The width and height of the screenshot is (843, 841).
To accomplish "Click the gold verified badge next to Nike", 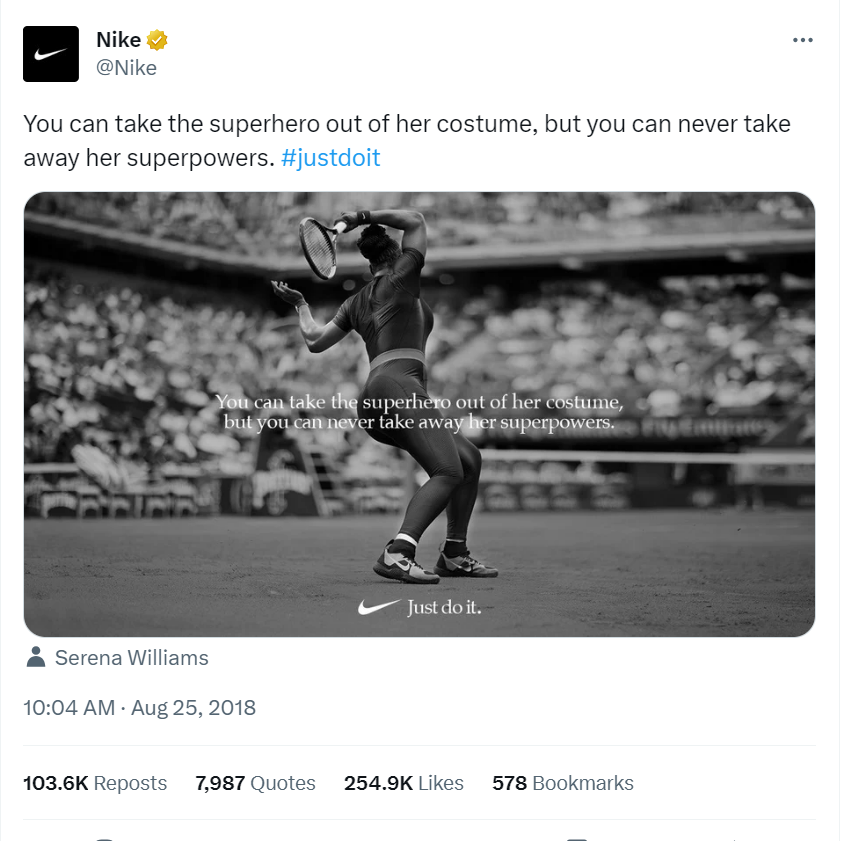I will [156, 39].
